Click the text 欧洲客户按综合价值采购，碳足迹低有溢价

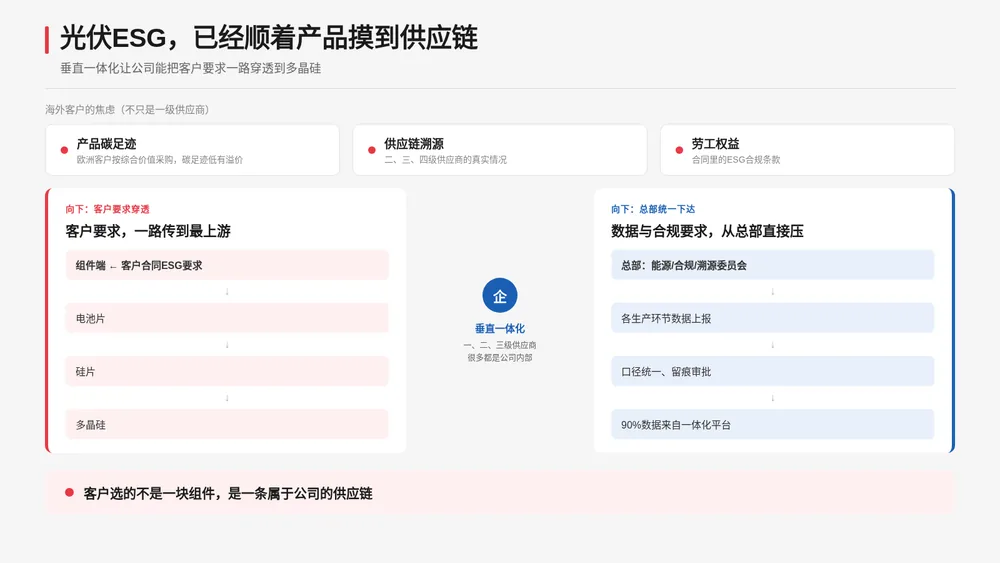click(159, 159)
